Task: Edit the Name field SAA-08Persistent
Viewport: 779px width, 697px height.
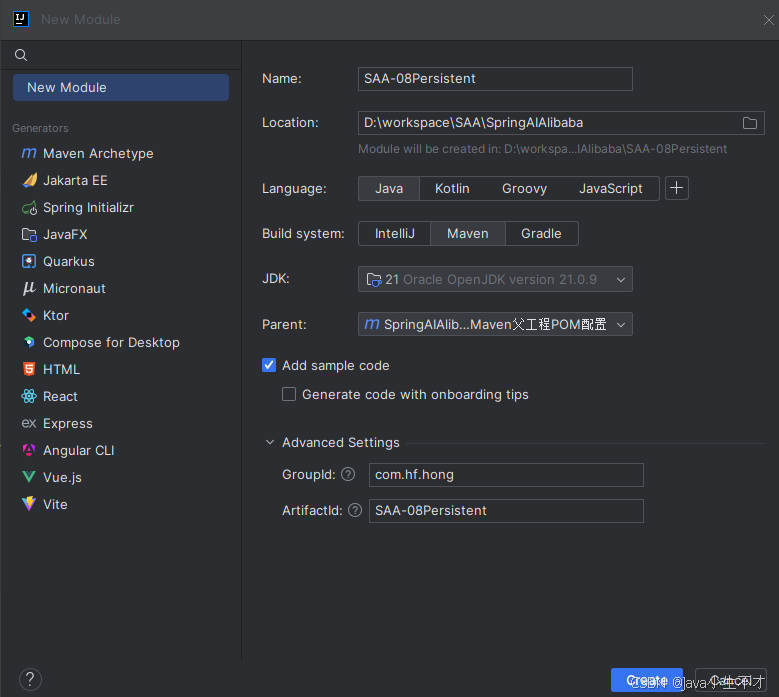Action: pyautogui.click(x=495, y=79)
